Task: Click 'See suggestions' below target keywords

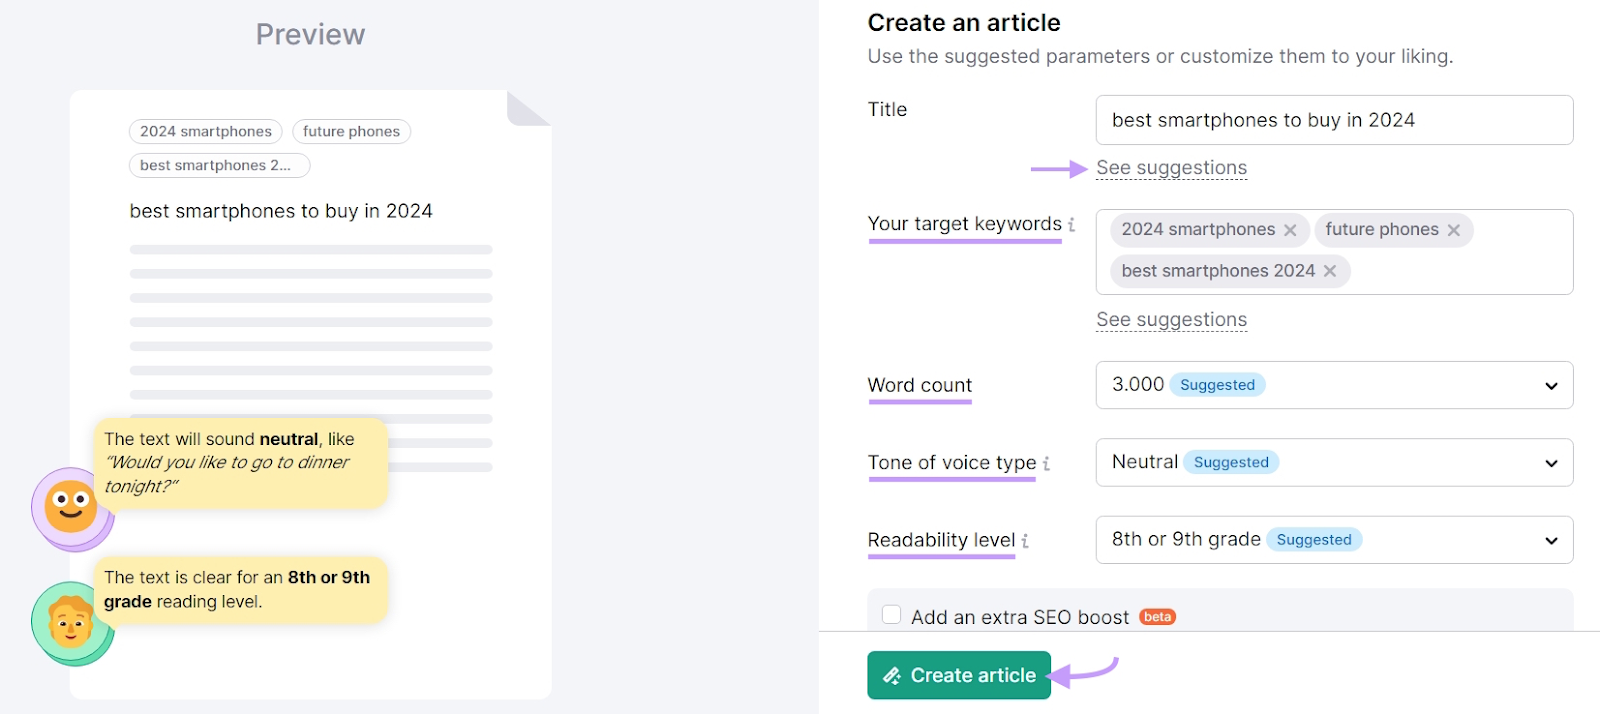Action: point(1171,320)
